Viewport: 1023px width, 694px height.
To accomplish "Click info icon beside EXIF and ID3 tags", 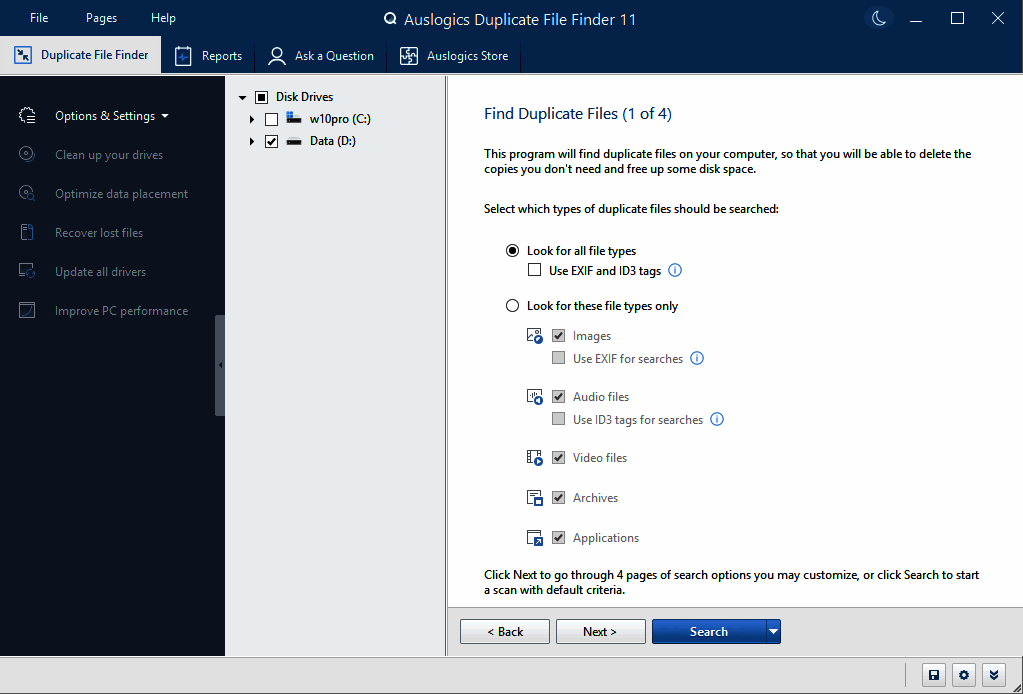I will [x=675, y=271].
